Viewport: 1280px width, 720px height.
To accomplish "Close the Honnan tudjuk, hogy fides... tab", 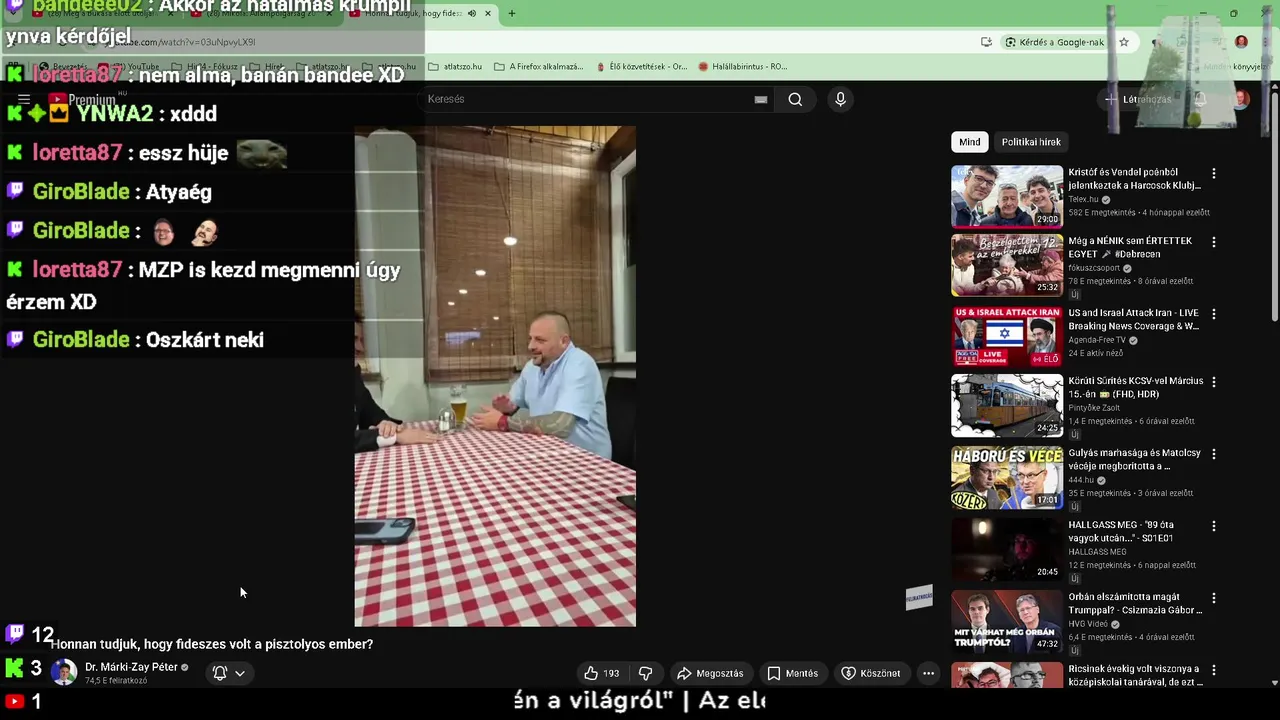I will click(x=488, y=13).
